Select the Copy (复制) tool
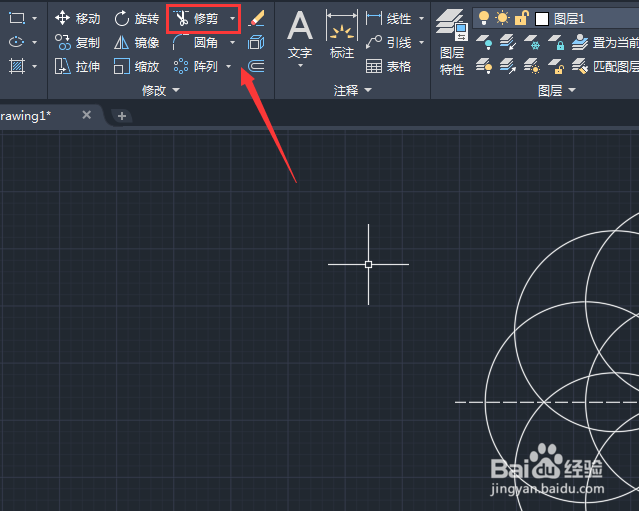This screenshot has height=511, width=639. [77, 42]
